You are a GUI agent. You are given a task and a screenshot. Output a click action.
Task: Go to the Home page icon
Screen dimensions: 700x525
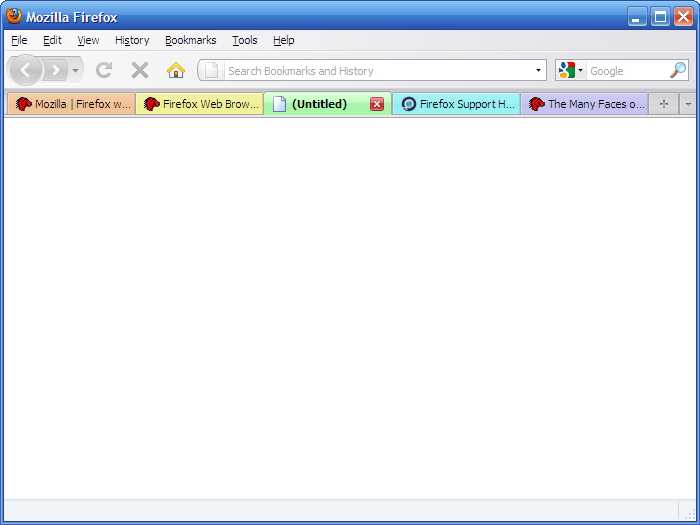[176, 70]
